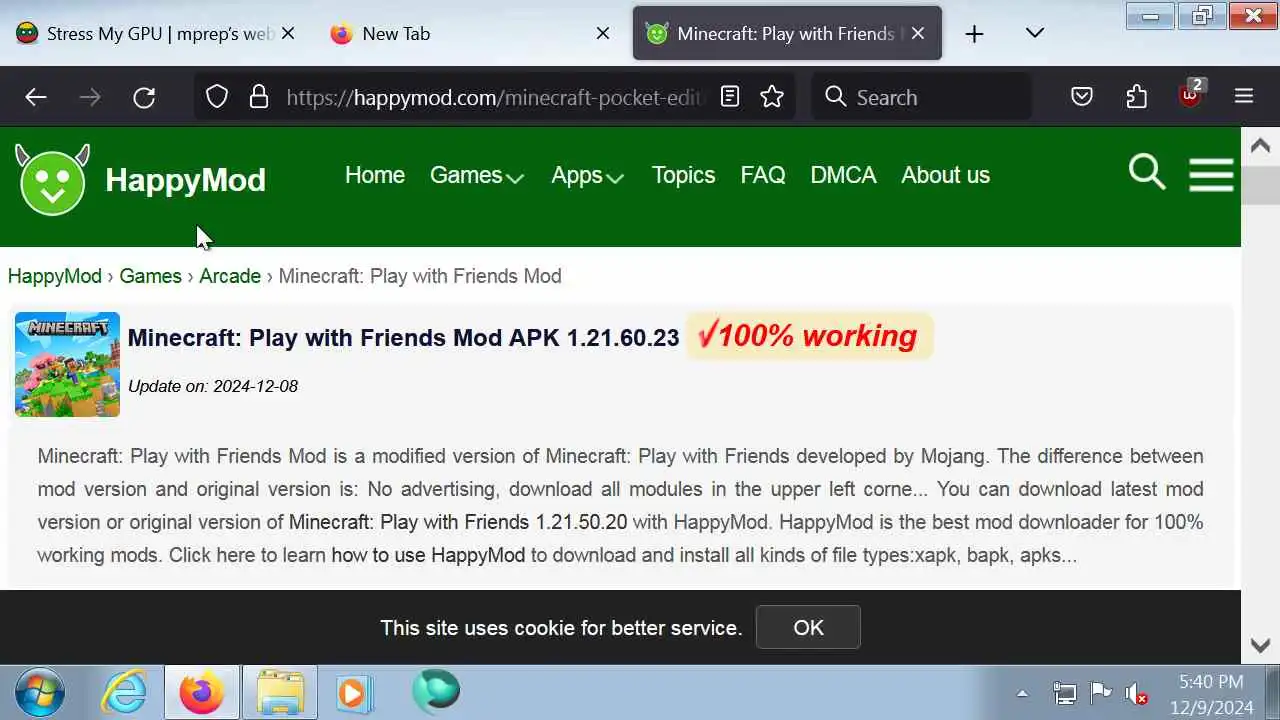The width and height of the screenshot is (1280, 720).
Task: Expand the Games dropdown in site nav
Action: pyautogui.click(x=476, y=175)
